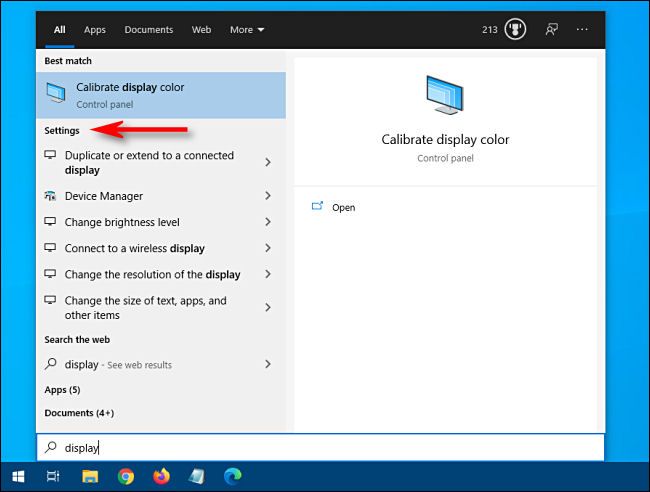
Task: Open the Windows Start button
Action: 18,477
